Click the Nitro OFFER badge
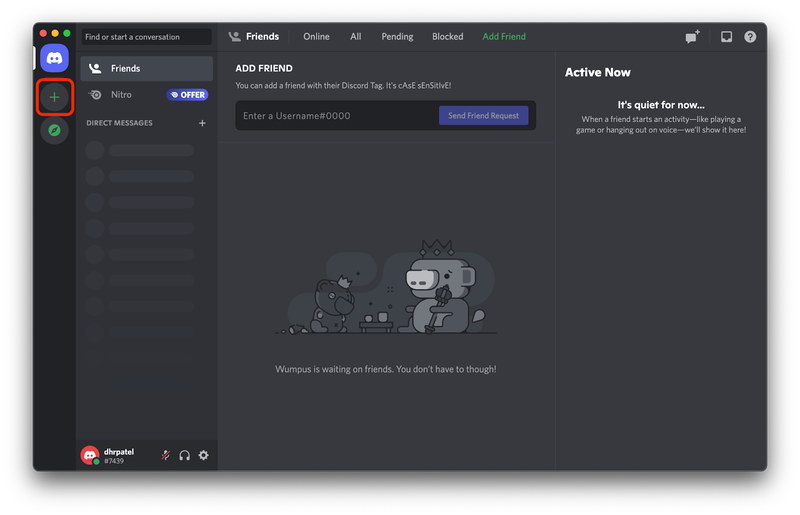Image resolution: width=800 pixels, height=515 pixels. [x=188, y=95]
